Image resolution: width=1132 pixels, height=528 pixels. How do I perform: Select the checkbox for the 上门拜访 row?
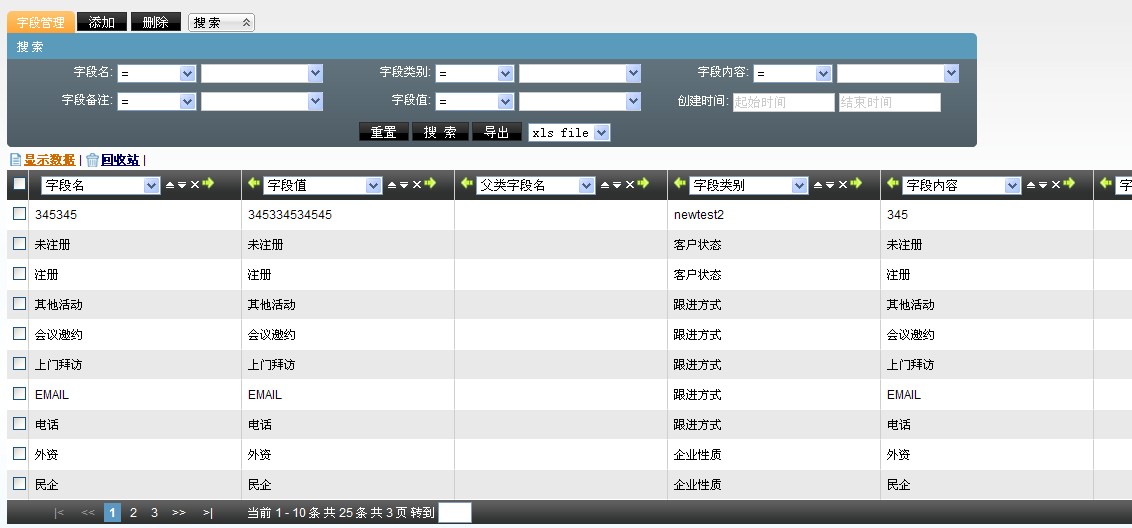19,364
